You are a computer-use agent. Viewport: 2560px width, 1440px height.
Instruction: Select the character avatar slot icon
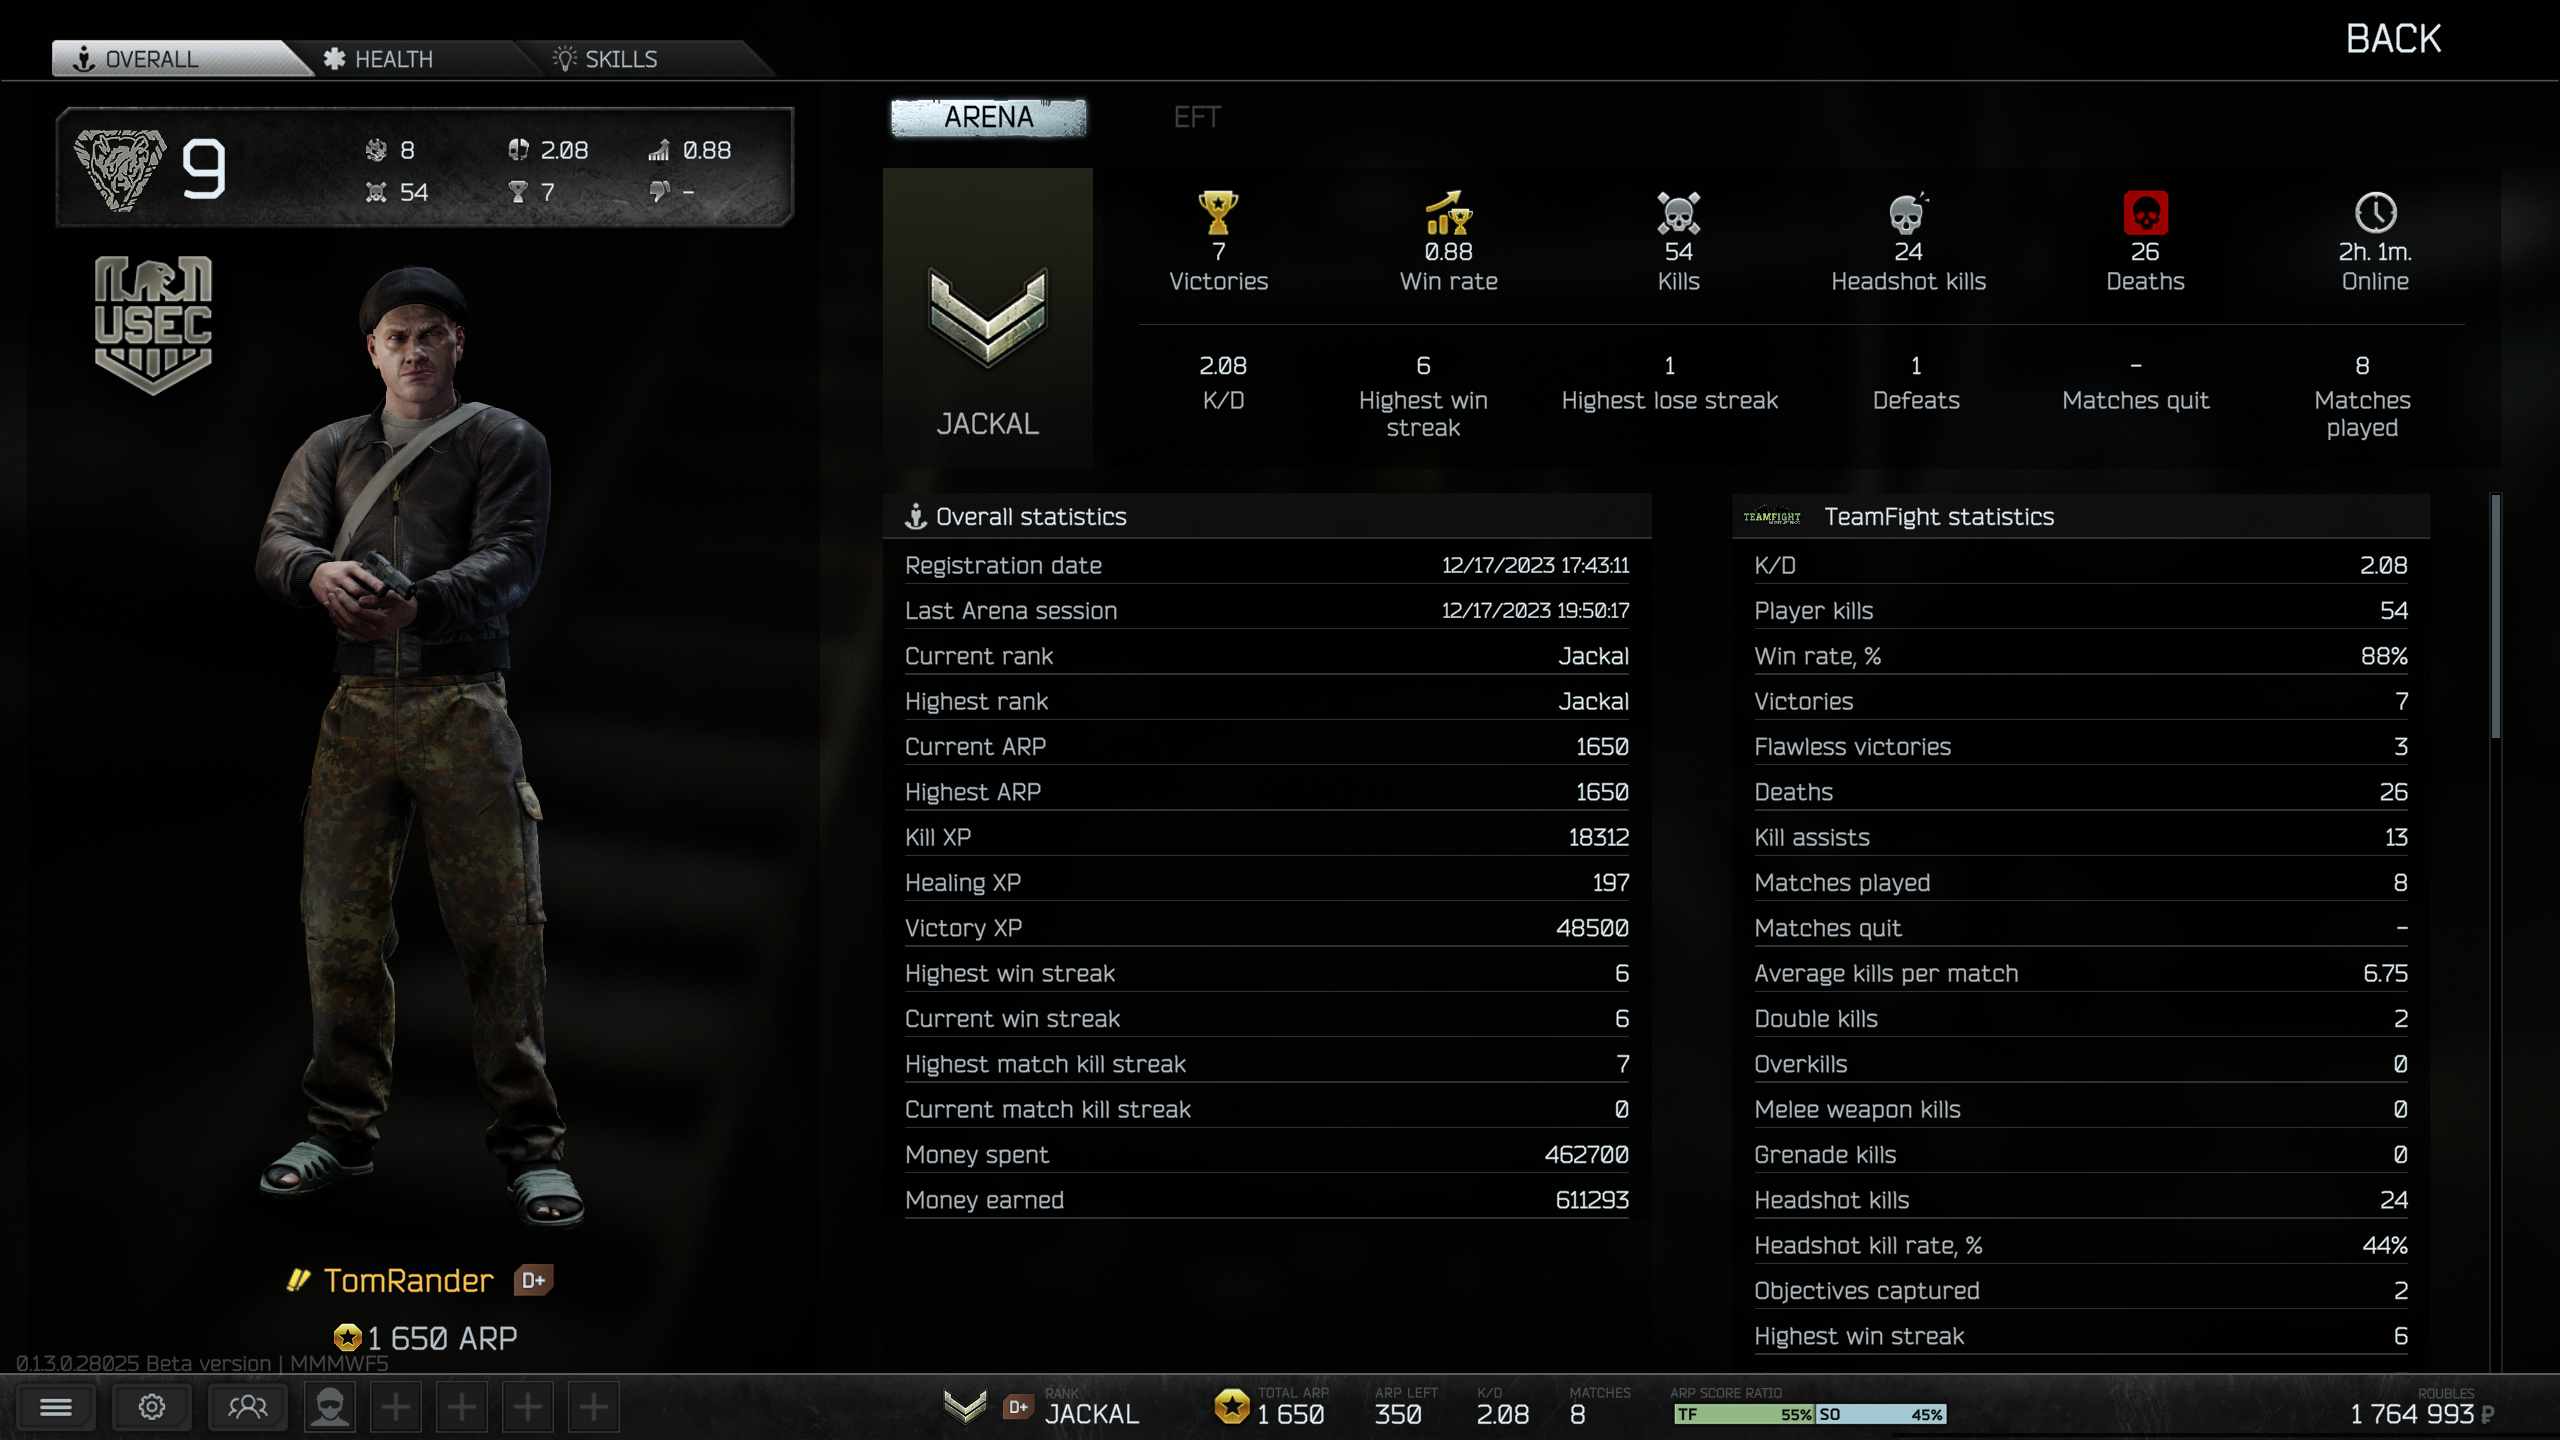click(330, 1407)
